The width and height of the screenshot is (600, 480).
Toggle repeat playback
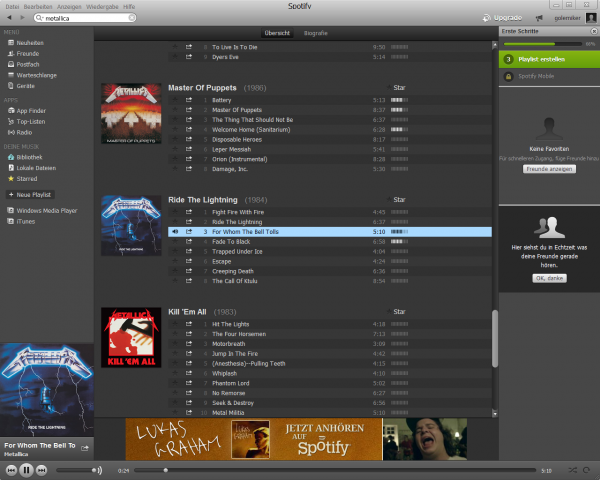tap(587, 470)
